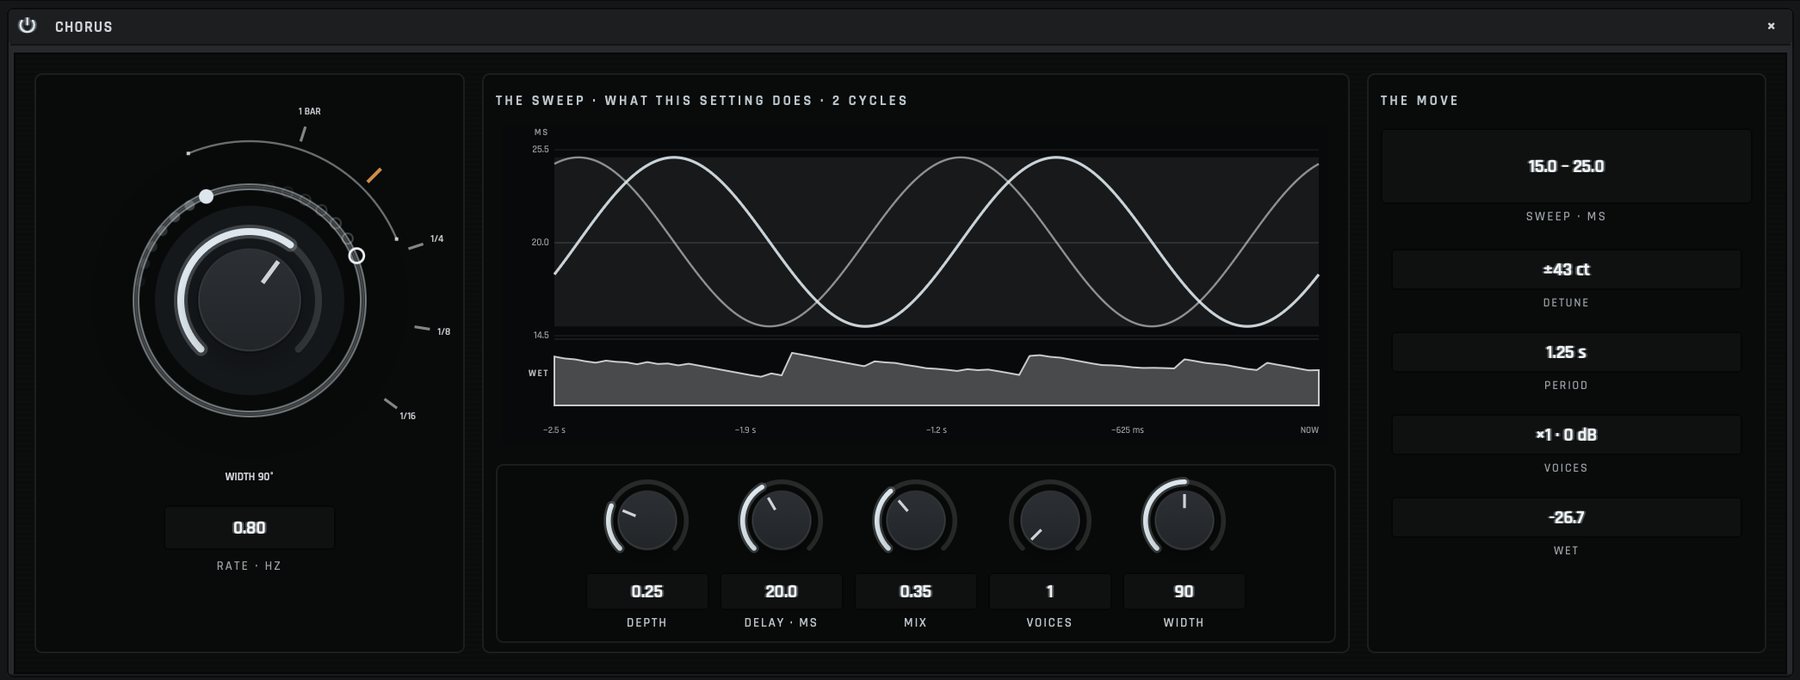
Task: Click the 25.5 axis label
Action: [x=540, y=149]
